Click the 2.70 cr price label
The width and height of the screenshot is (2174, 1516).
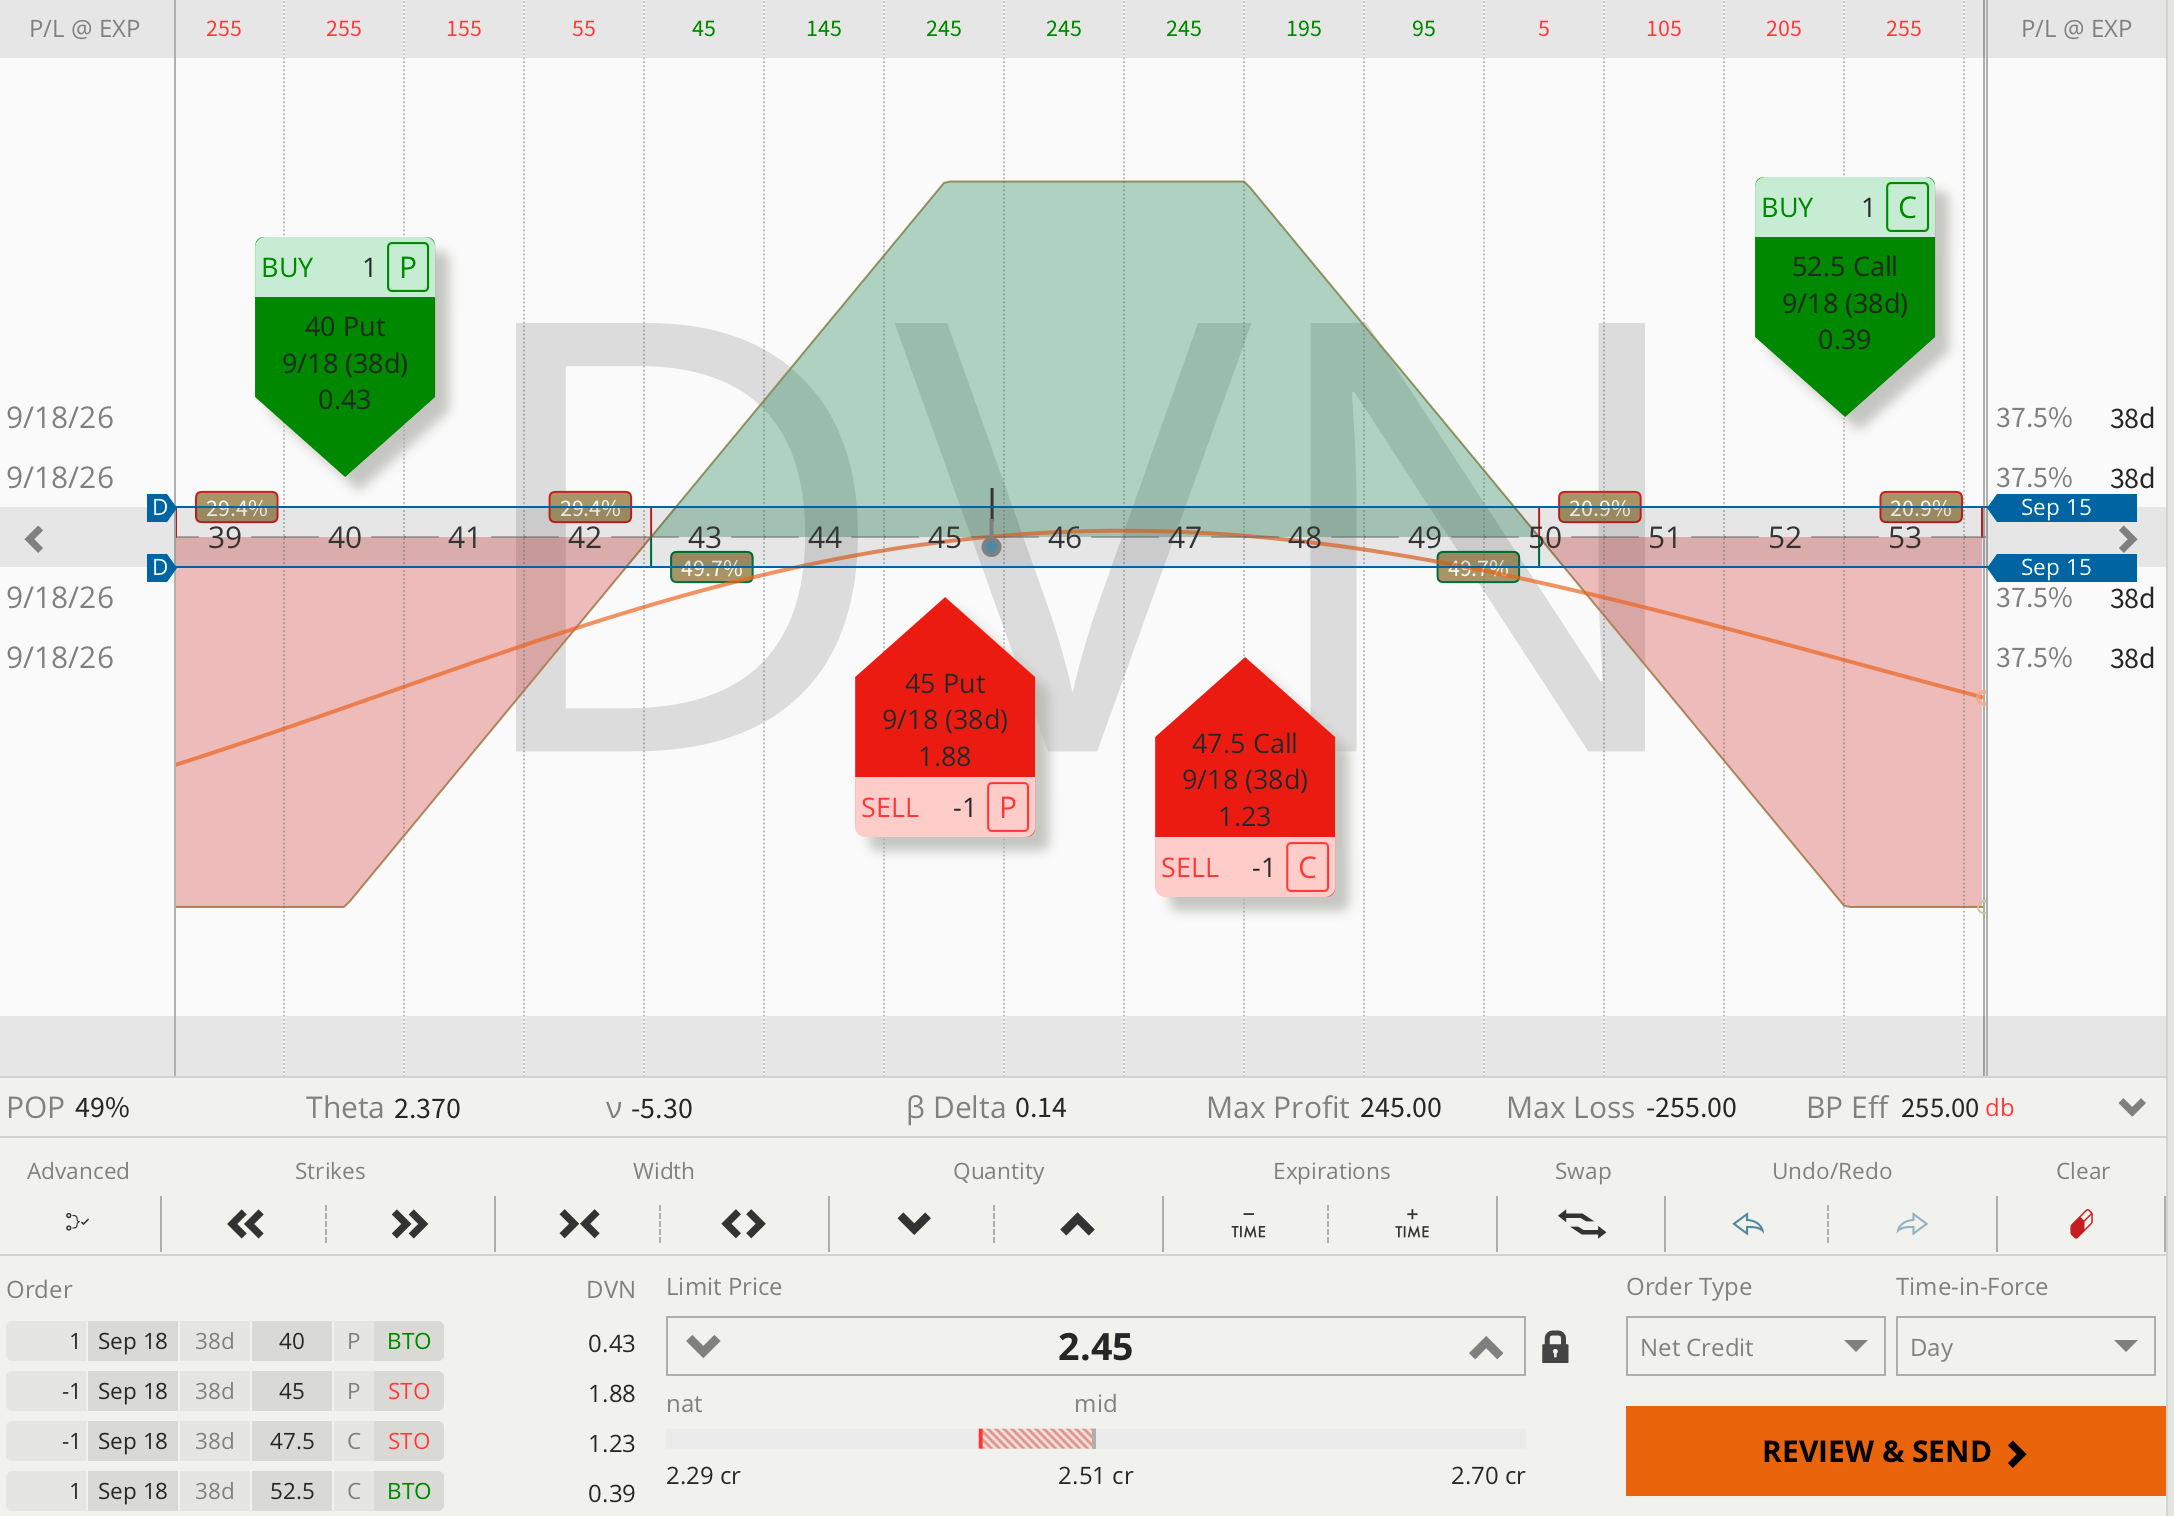coord(1488,1475)
